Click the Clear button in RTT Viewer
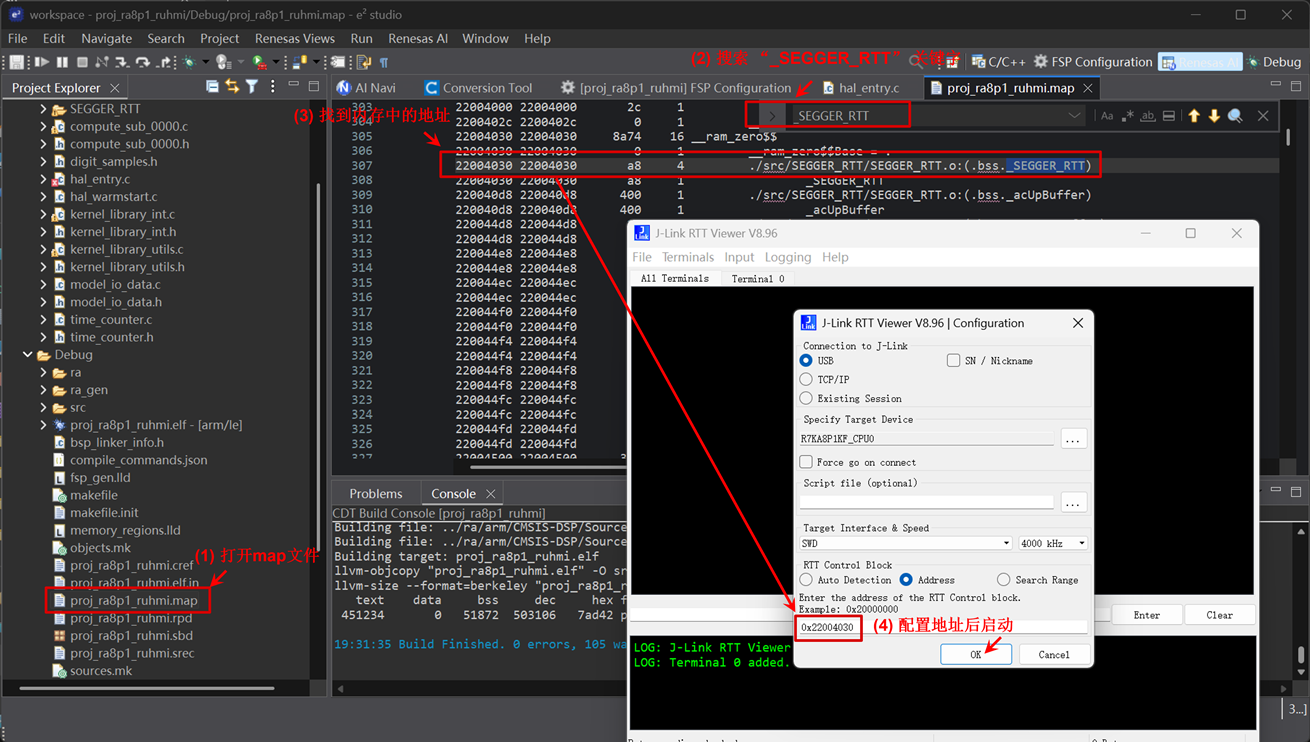1310x742 pixels. click(1219, 615)
